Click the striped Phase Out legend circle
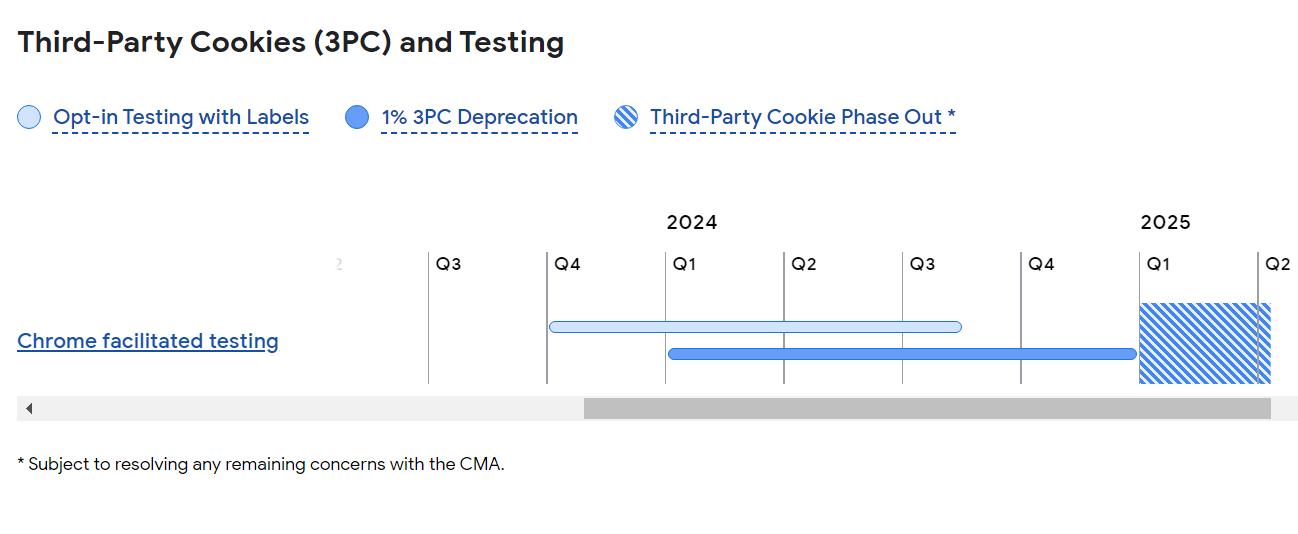1298x534 pixels. pyautogui.click(x=626, y=118)
